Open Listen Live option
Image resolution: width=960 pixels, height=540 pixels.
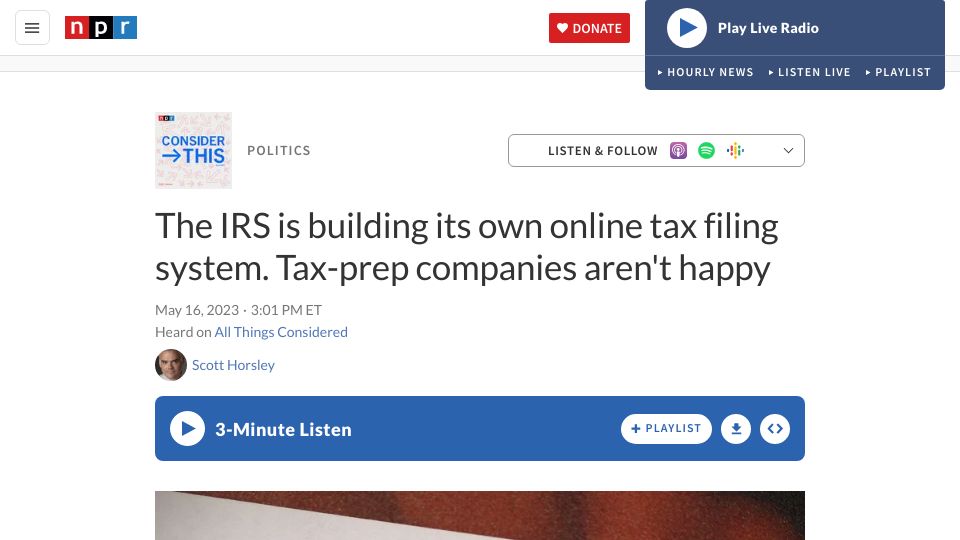pyautogui.click(x=809, y=72)
